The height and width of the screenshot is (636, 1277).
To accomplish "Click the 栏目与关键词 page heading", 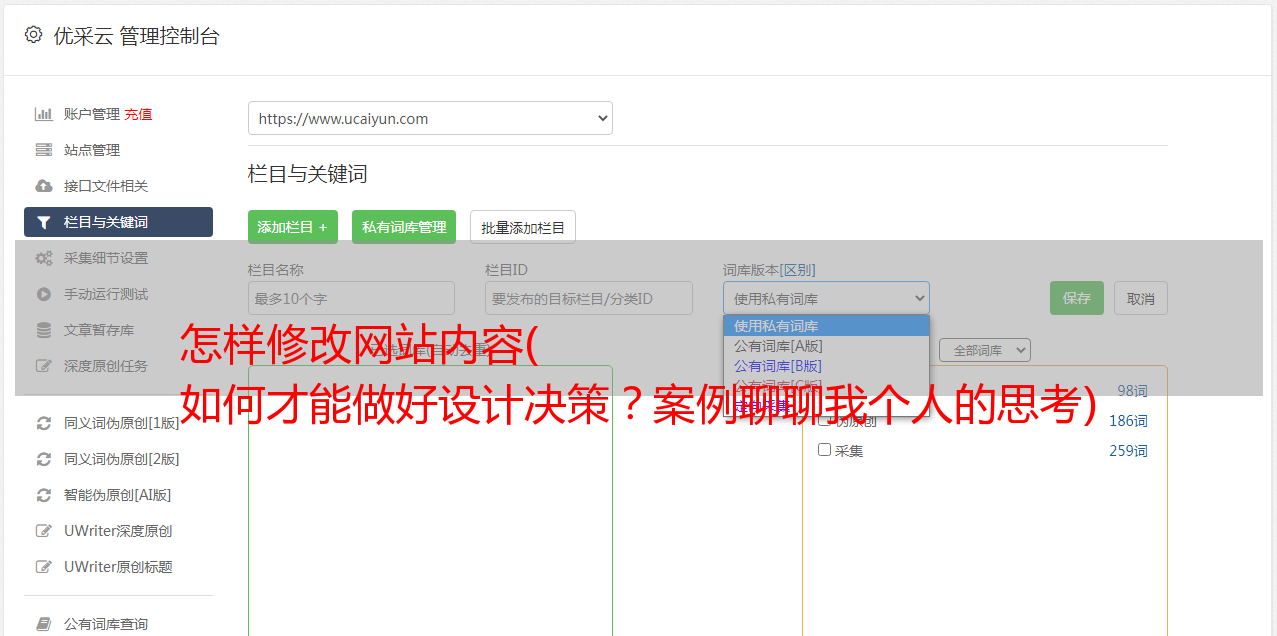I will click(308, 174).
